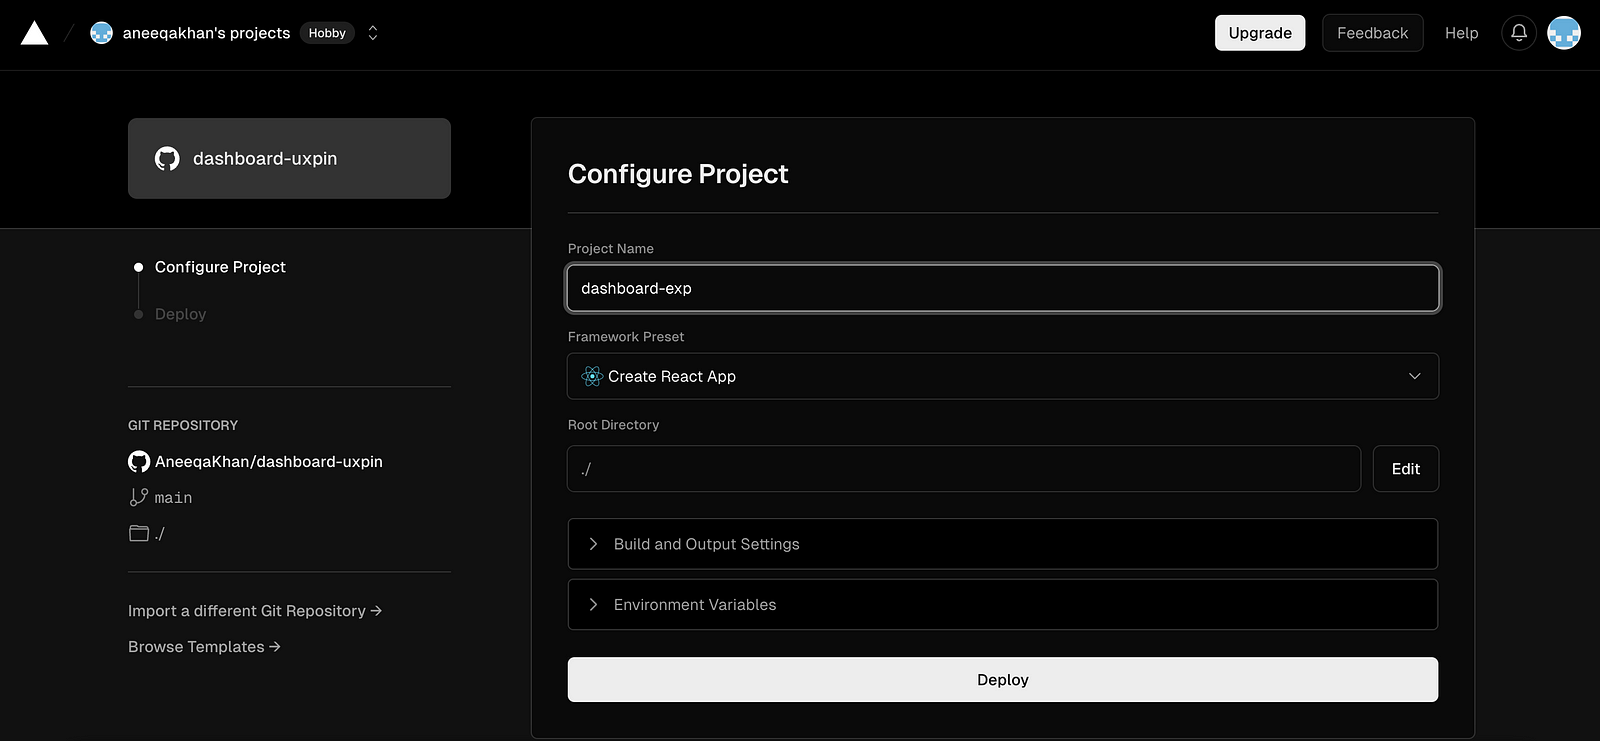Click the Project Name label
Viewport: 1600px width, 741px height.
click(611, 249)
